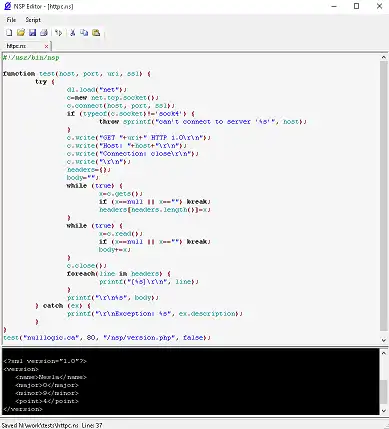
Task: Click the NSP Editor app icon in title bar
Action: [x=7, y=6]
